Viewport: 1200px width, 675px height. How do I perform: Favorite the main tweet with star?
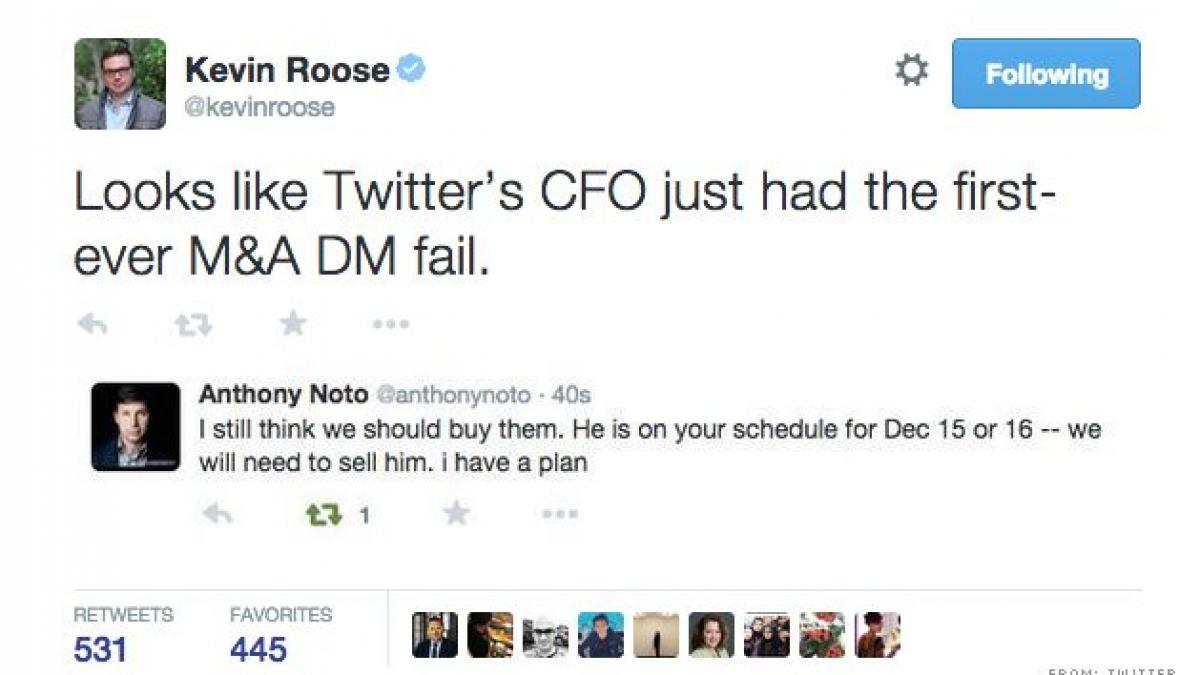[x=292, y=323]
